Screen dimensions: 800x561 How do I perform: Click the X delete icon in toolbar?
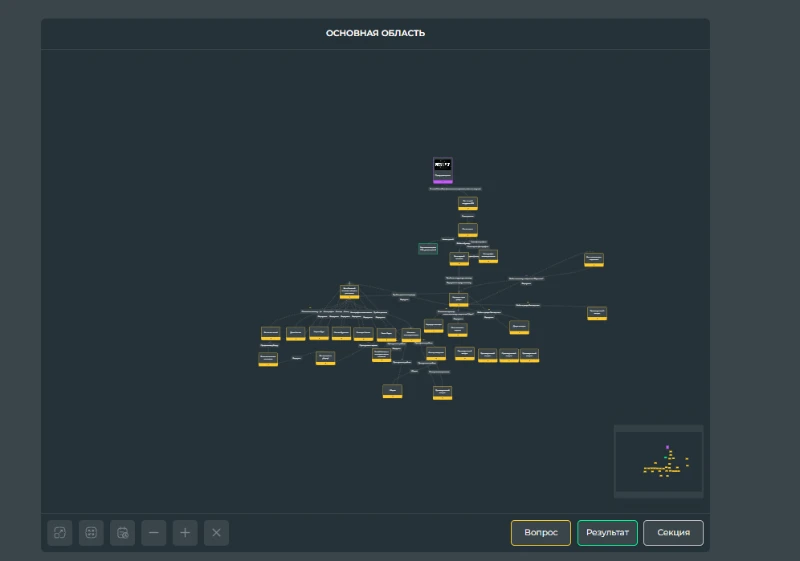pyautogui.click(x=216, y=532)
